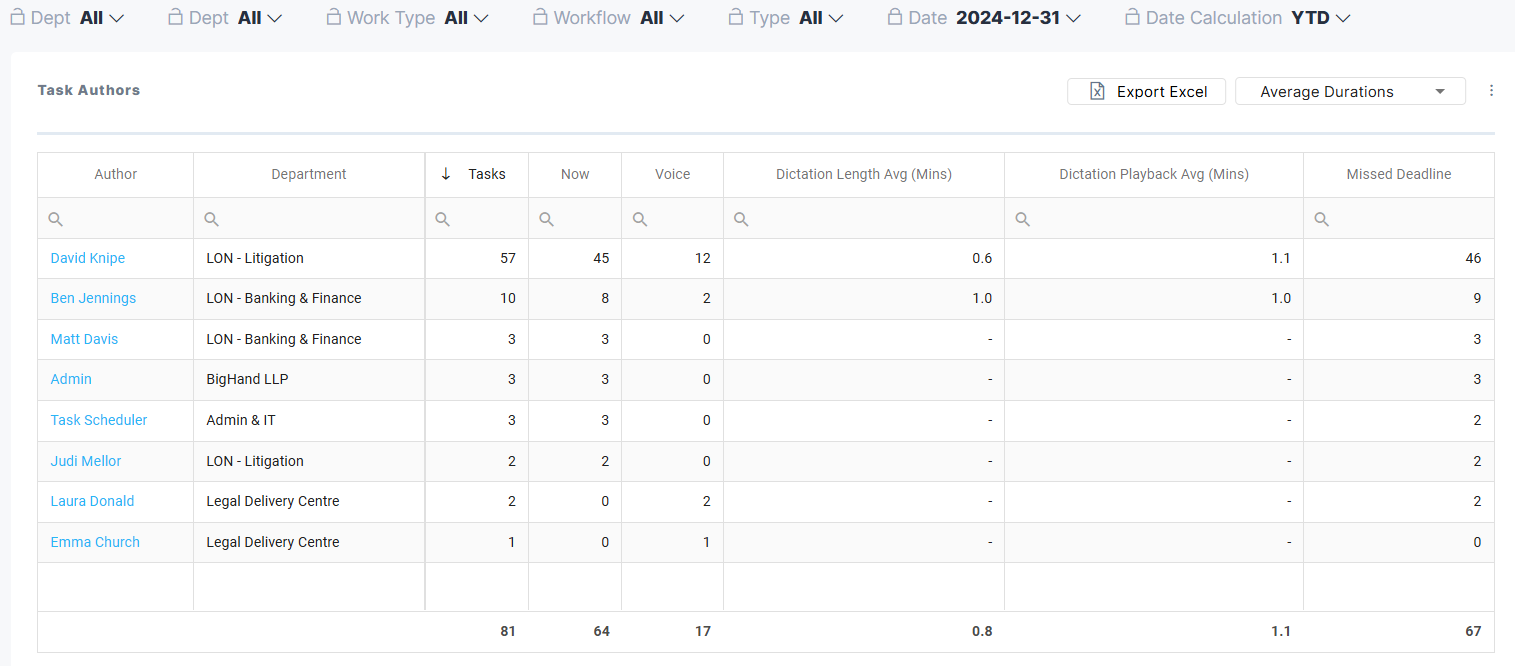This screenshot has width=1515, height=666.
Task: Click the lock icon beside Date Calculation
Action: pos(1132,17)
